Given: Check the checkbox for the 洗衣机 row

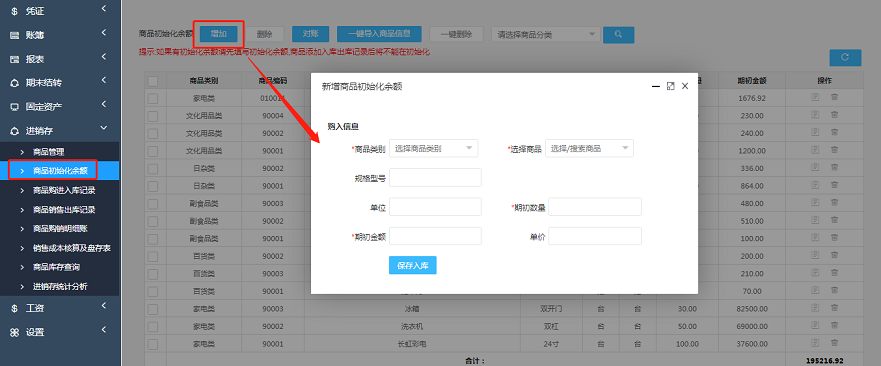Looking at the screenshot, I should pos(153,326).
